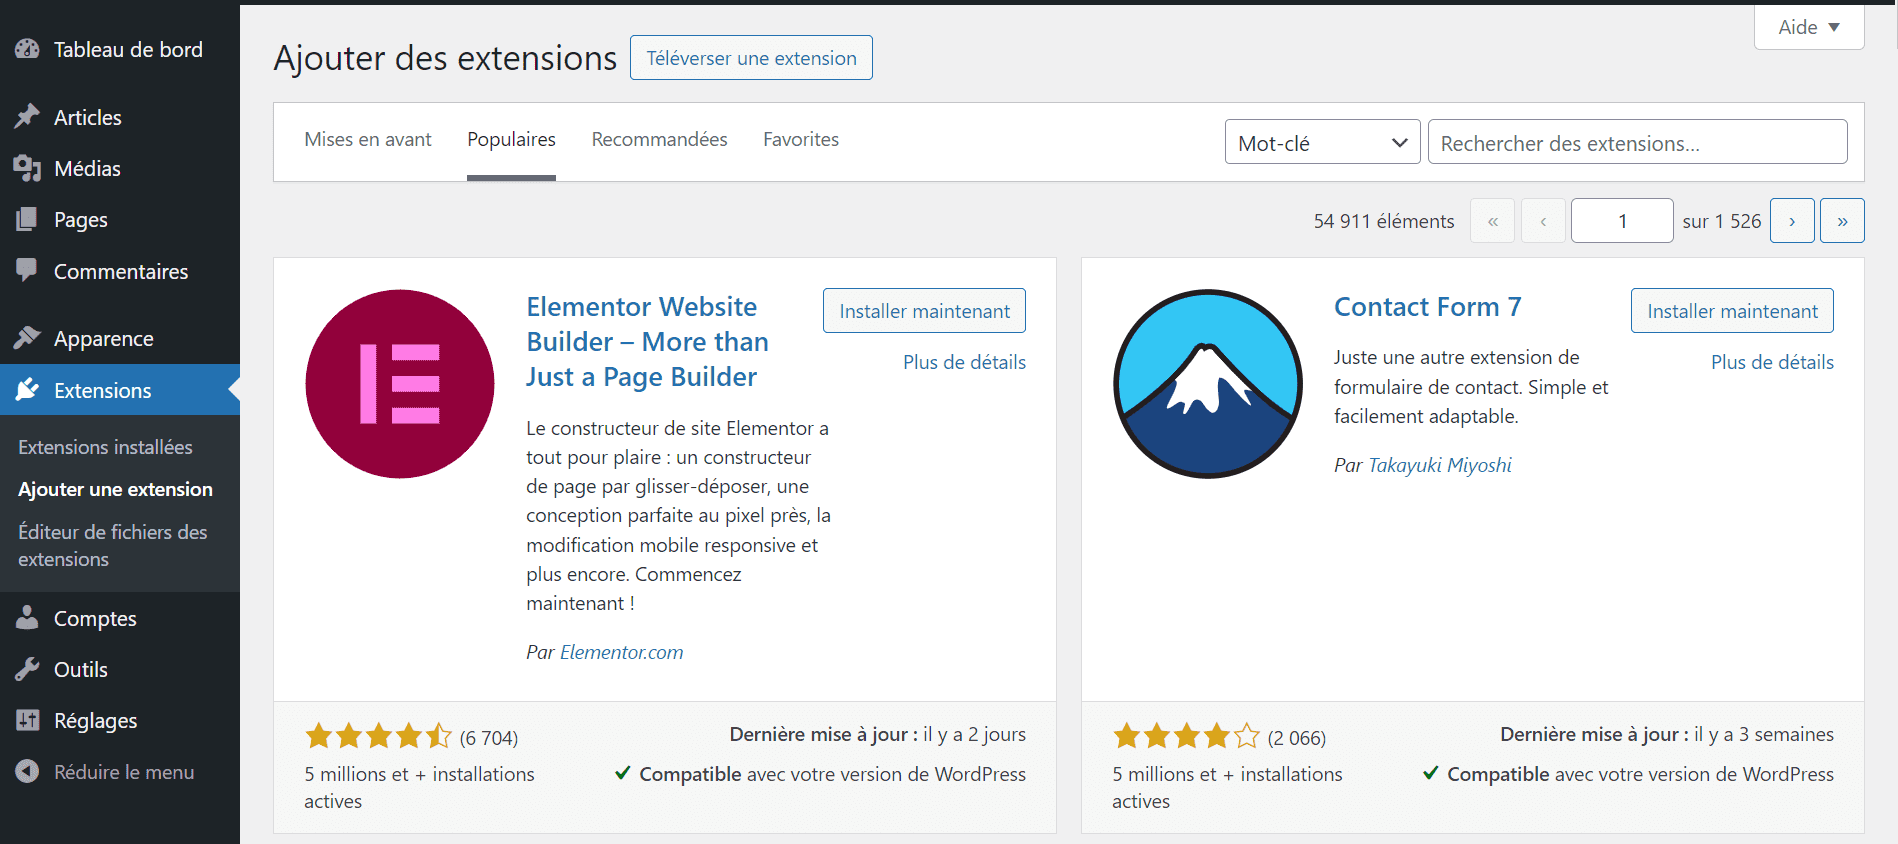Image resolution: width=1898 pixels, height=844 pixels.
Task: Click the Outils wrench icon
Action: click(27, 669)
